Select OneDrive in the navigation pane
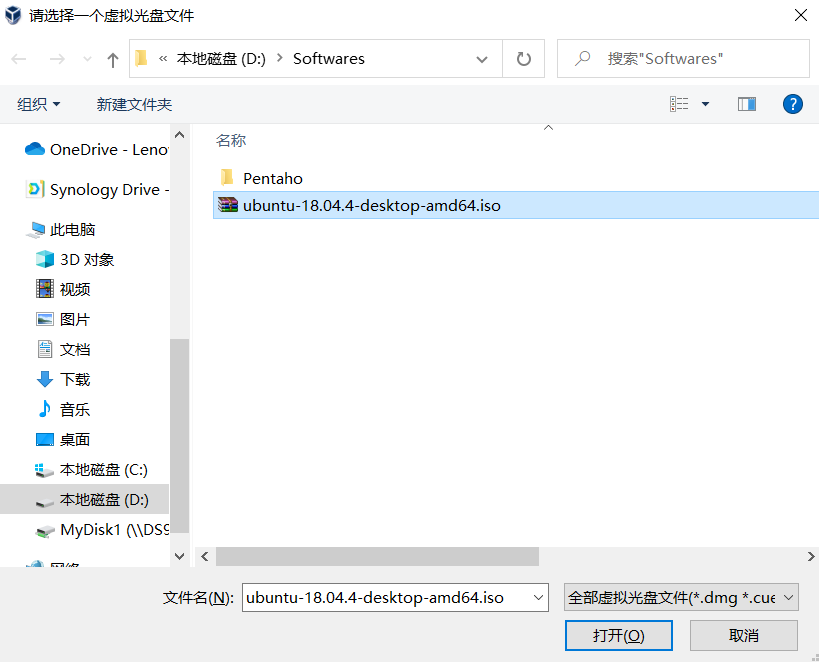The image size is (819, 662). pyautogui.click(x=97, y=150)
